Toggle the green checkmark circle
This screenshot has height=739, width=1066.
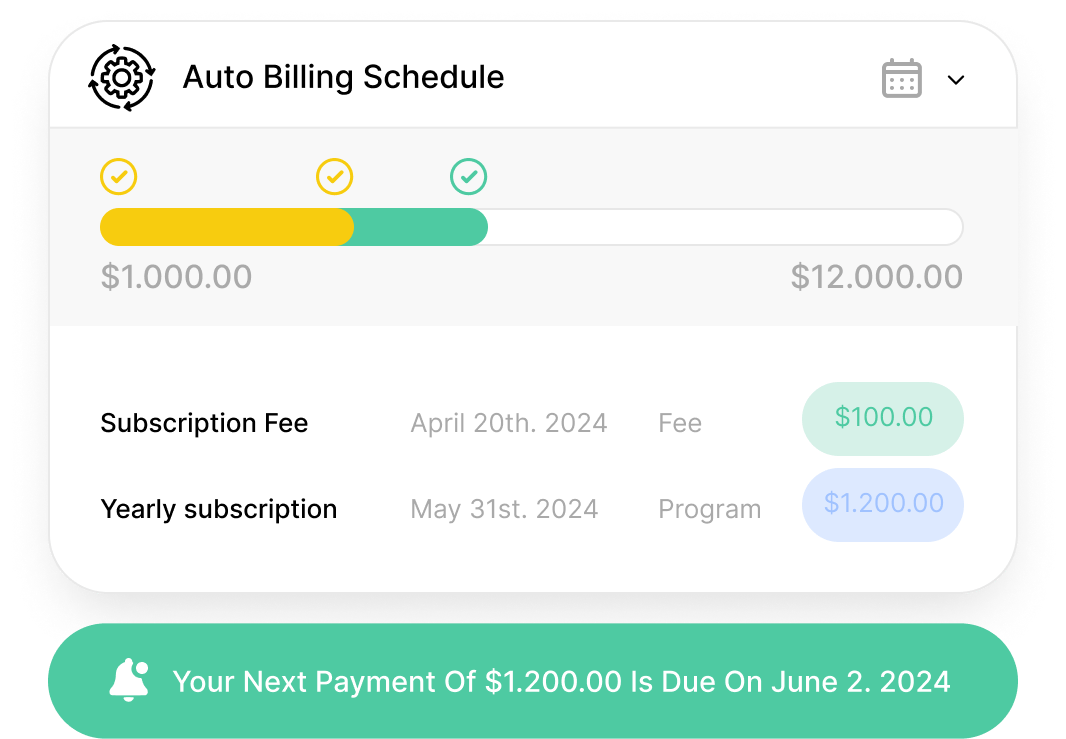click(468, 178)
